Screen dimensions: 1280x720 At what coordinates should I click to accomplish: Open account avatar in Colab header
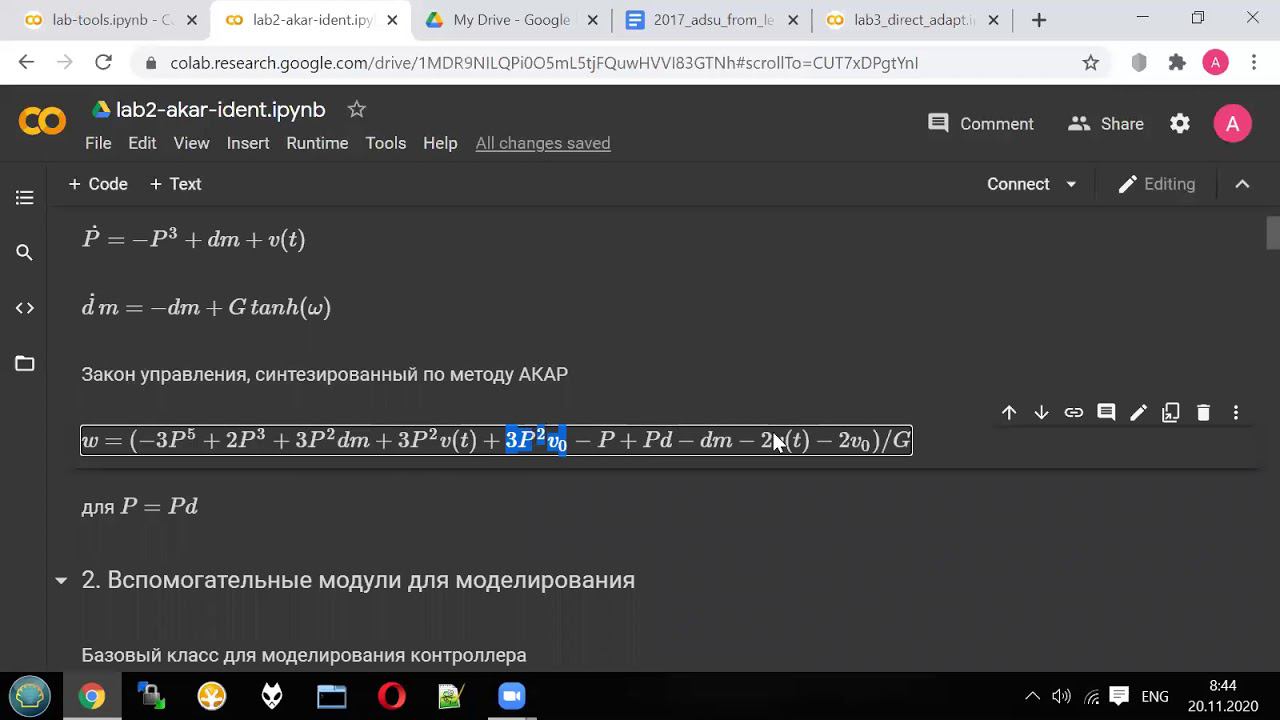[1232, 123]
